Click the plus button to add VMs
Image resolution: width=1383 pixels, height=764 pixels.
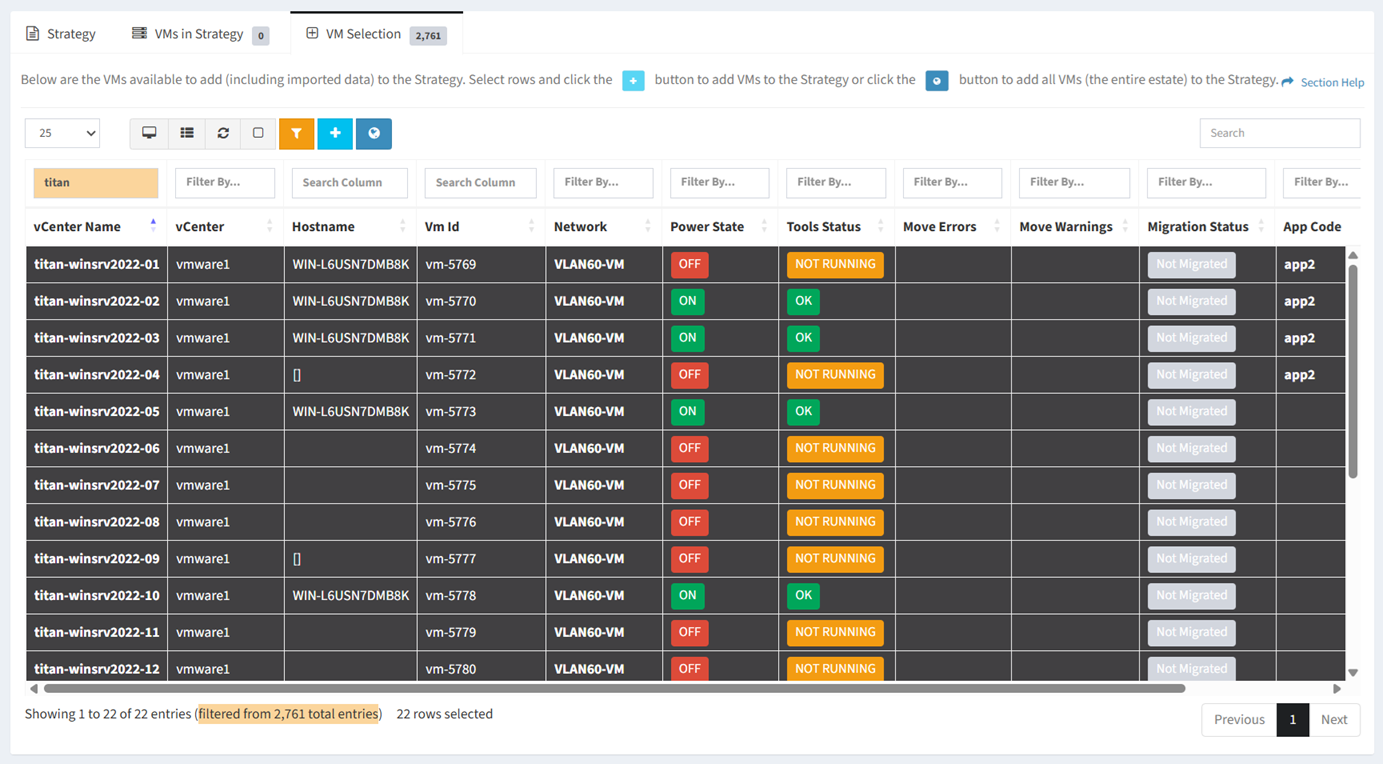coord(335,133)
